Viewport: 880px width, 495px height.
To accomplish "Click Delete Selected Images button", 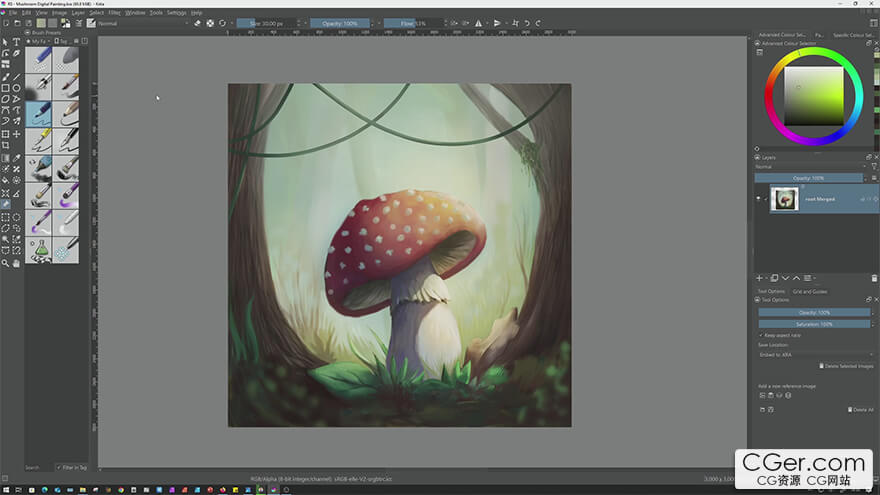I will [x=846, y=366].
